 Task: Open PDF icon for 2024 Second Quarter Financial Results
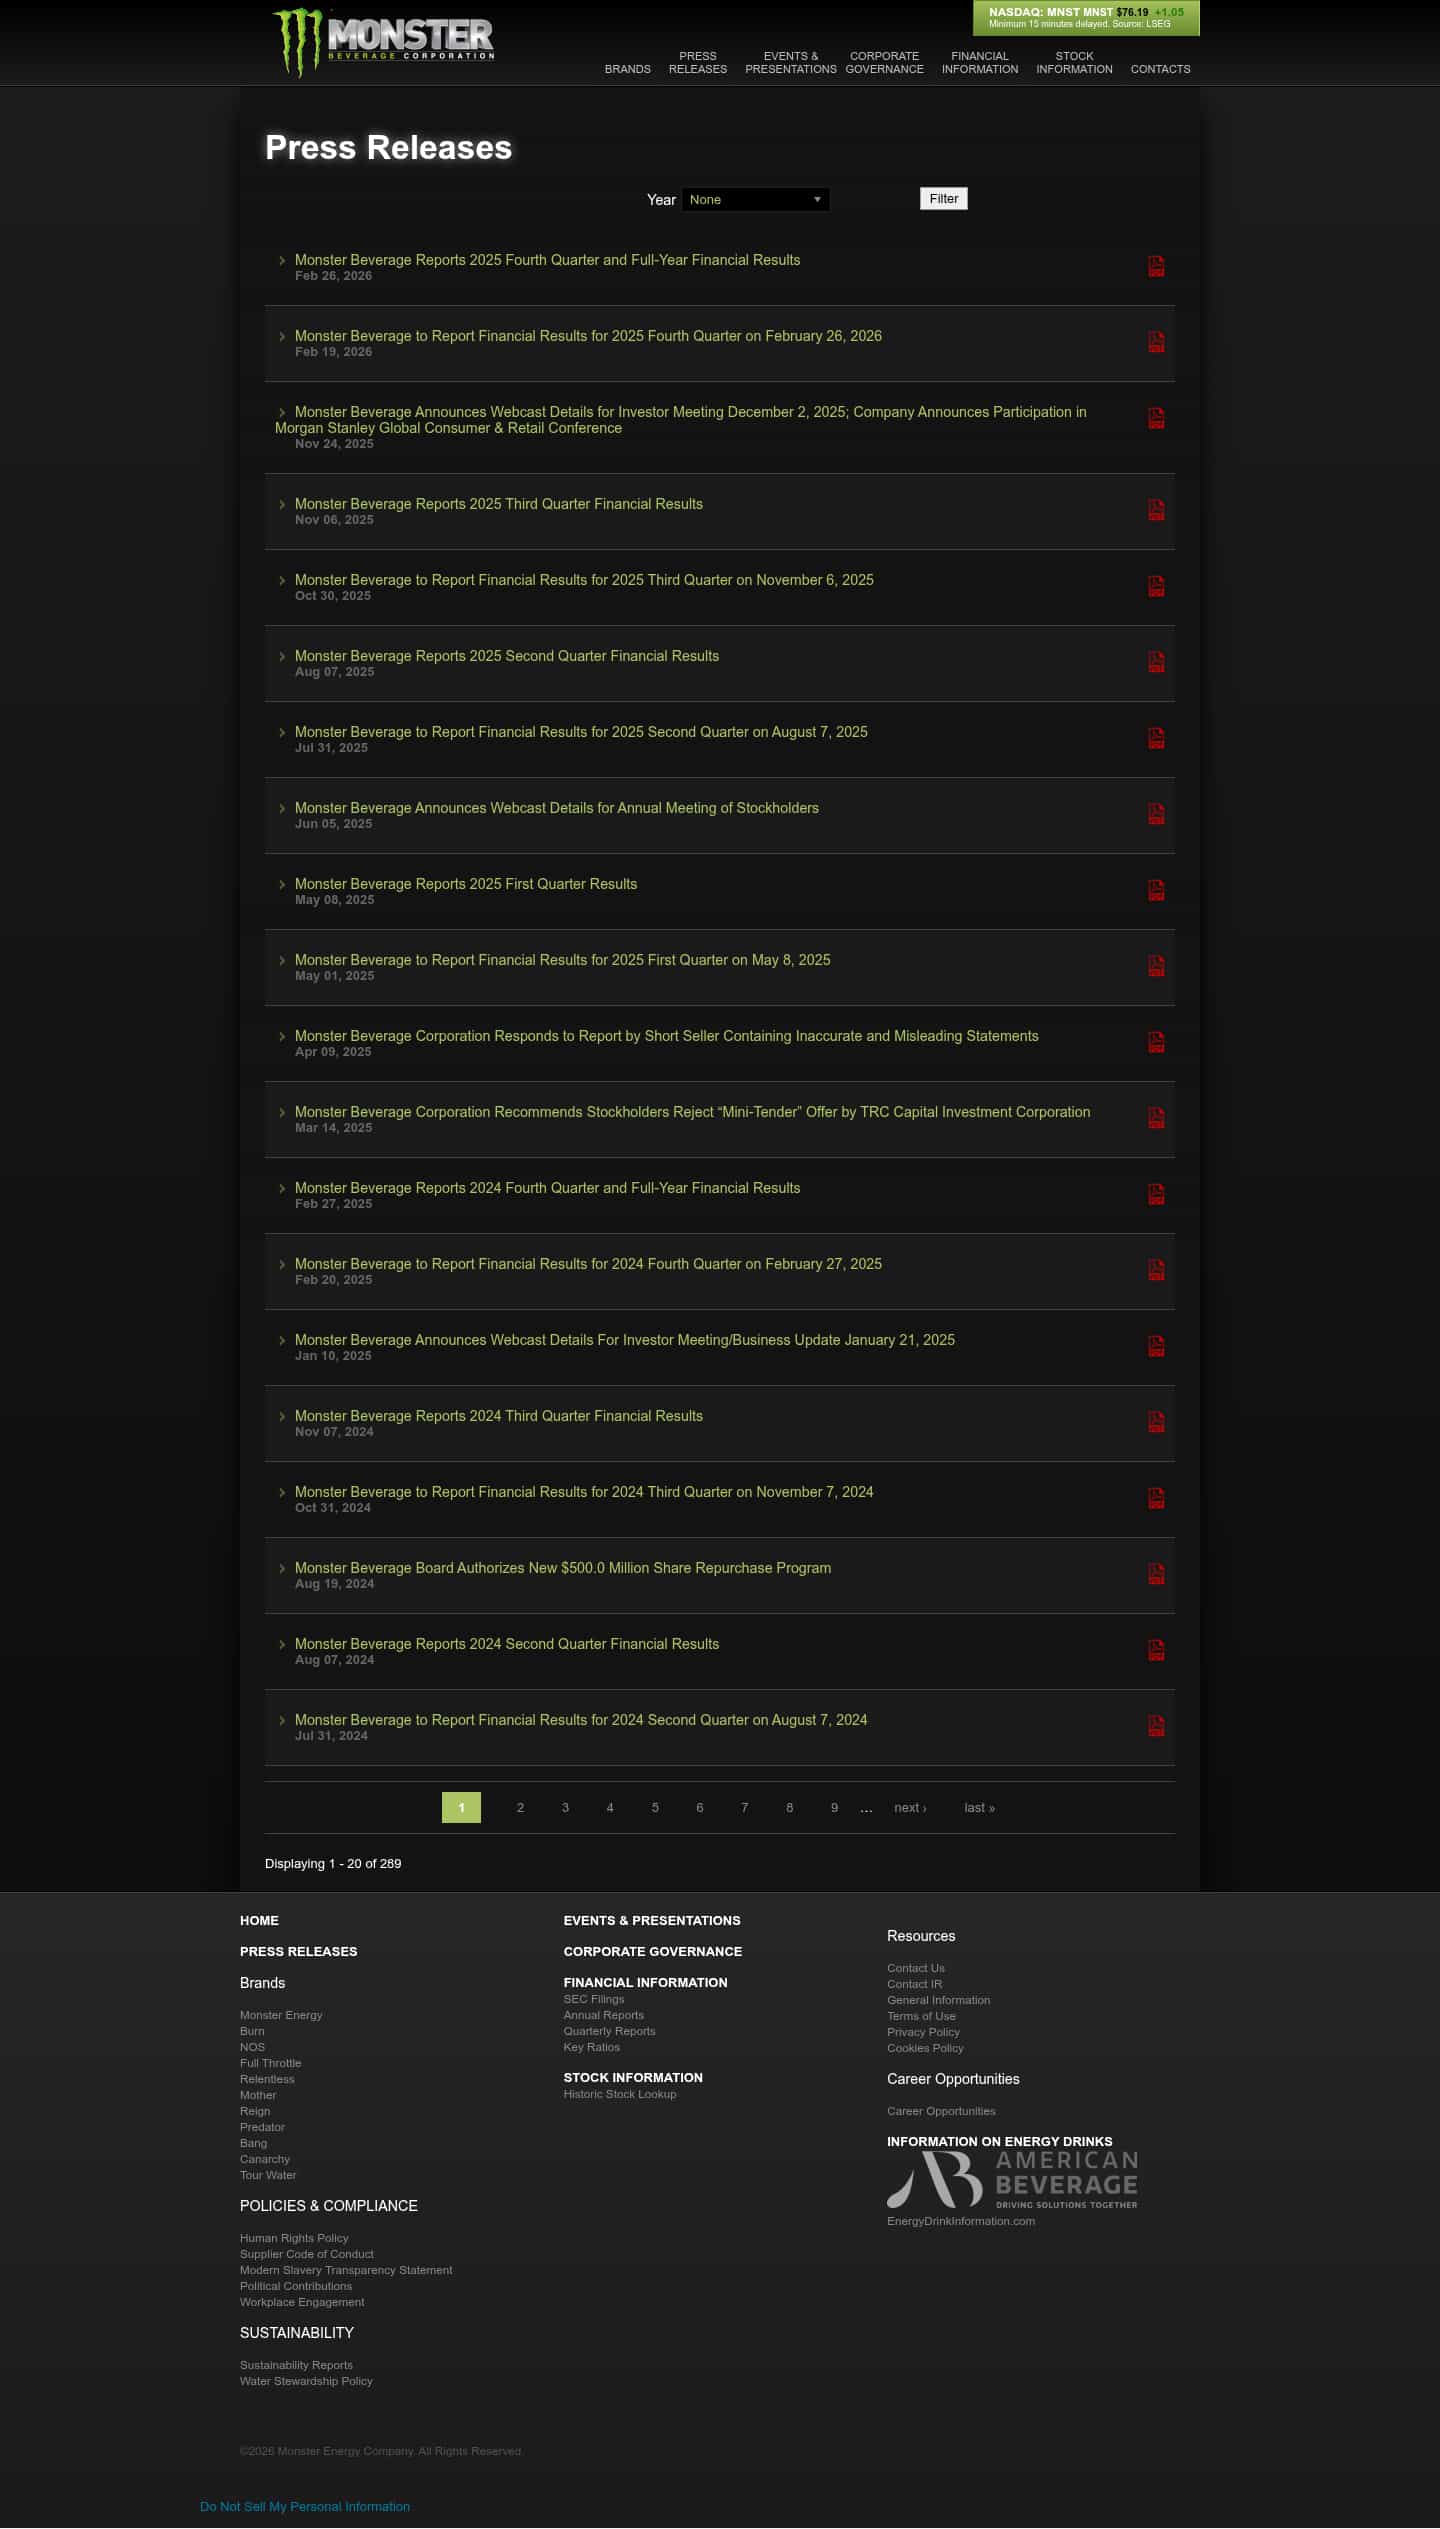click(x=1156, y=1650)
